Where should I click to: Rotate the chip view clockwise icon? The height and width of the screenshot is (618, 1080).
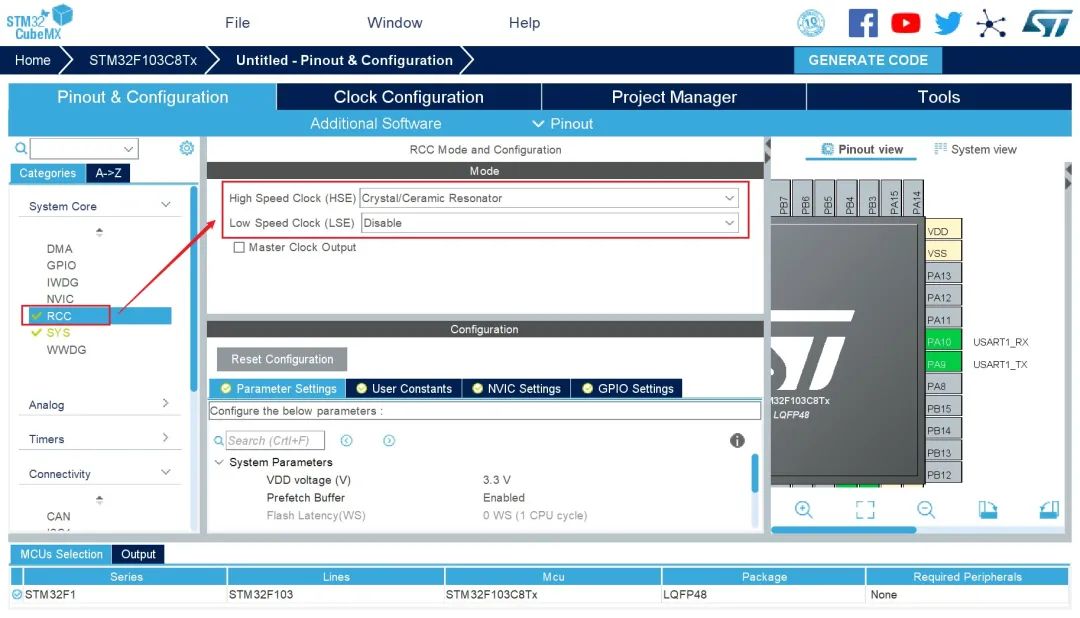(988, 509)
